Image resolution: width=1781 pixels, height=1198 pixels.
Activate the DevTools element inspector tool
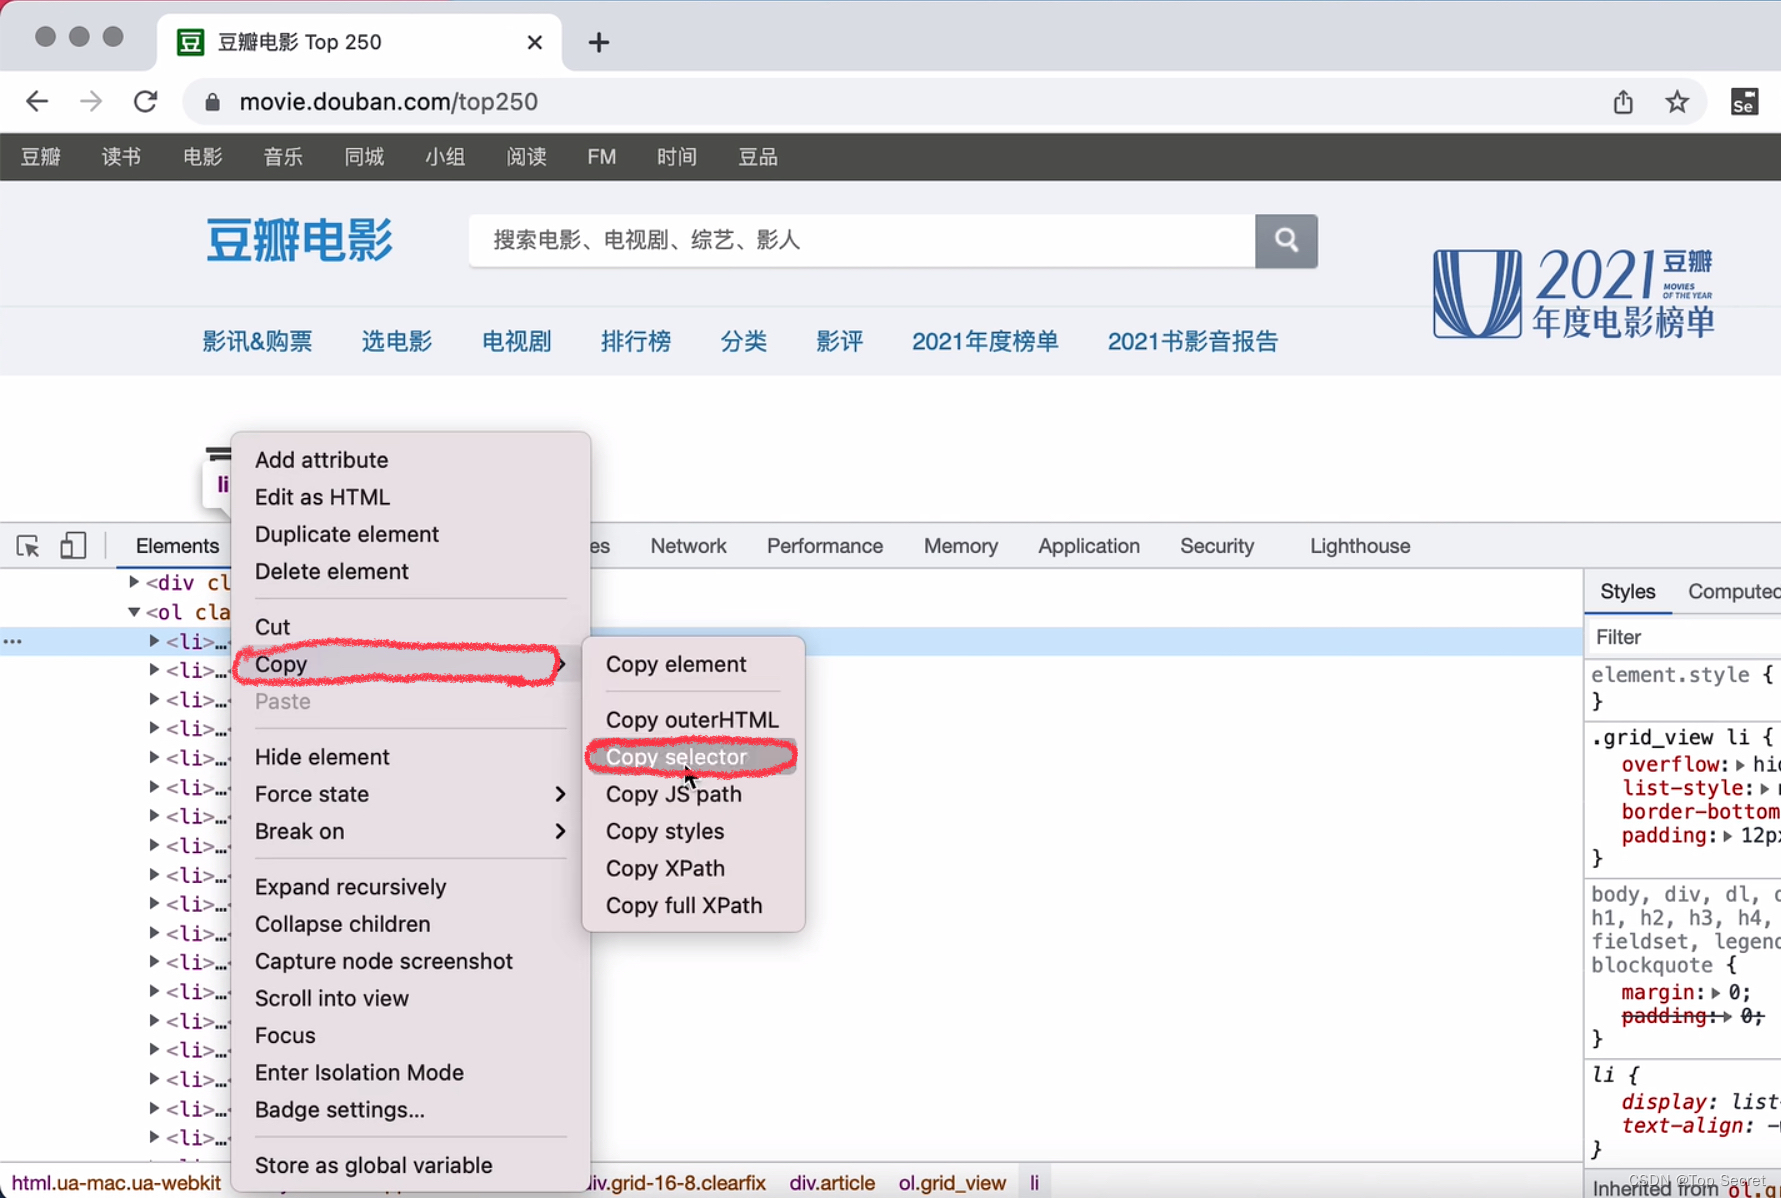[28, 546]
